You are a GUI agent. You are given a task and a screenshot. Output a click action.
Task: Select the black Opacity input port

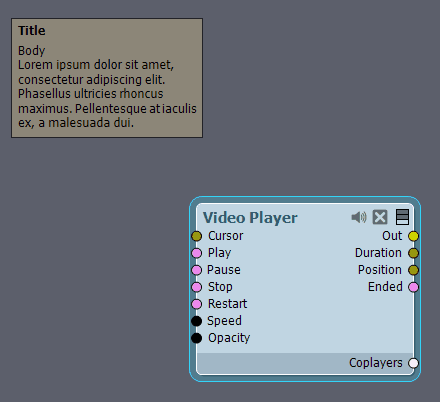[x=197, y=338]
